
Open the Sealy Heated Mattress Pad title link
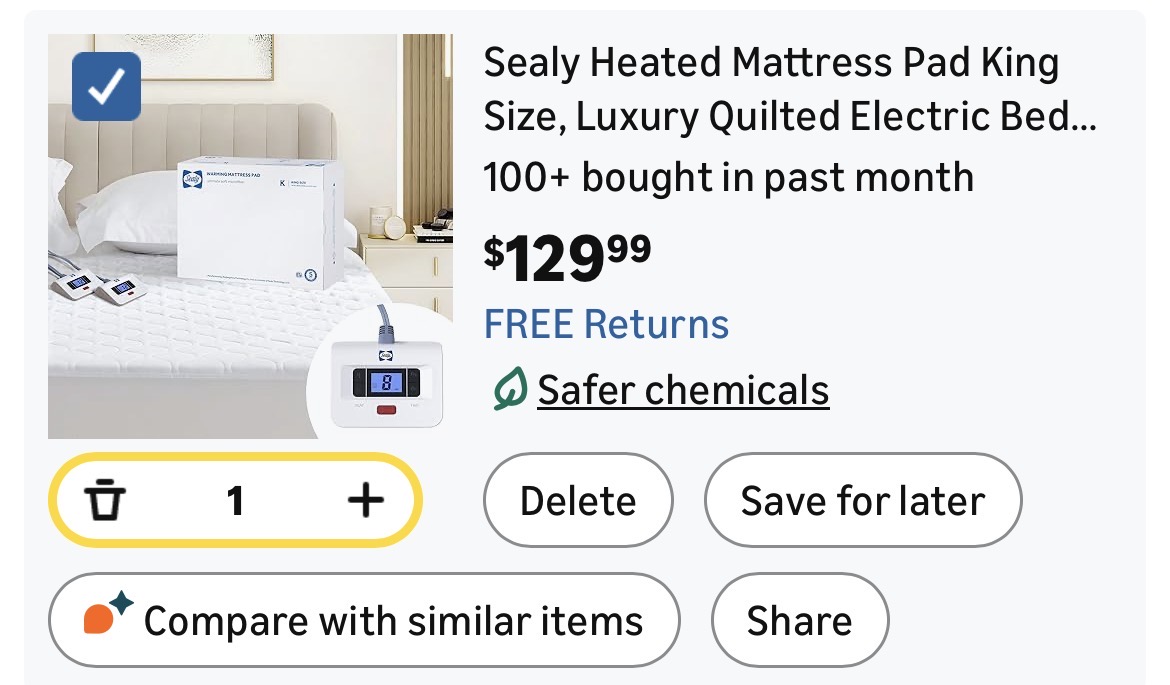coord(771,64)
